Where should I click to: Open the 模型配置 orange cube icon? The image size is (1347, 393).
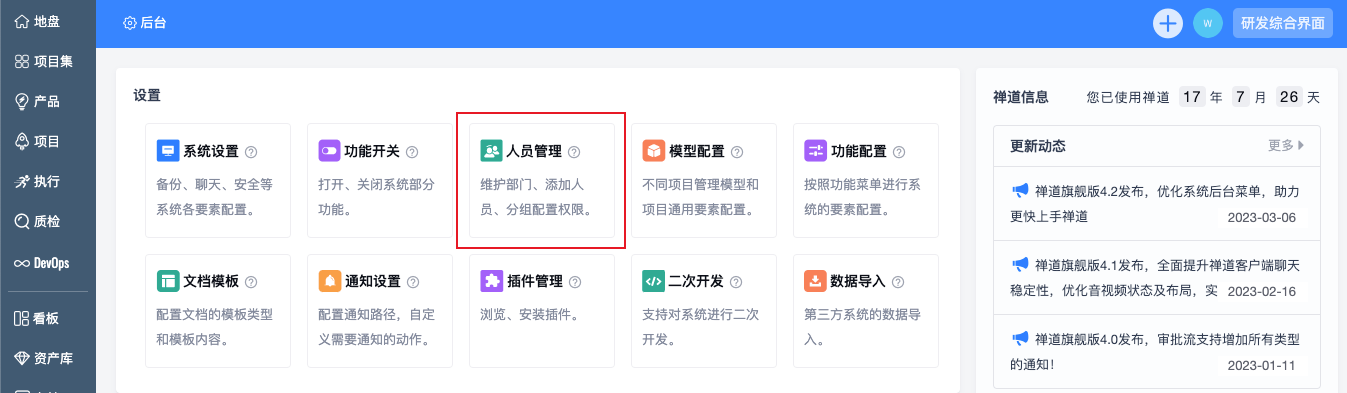[x=654, y=152]
